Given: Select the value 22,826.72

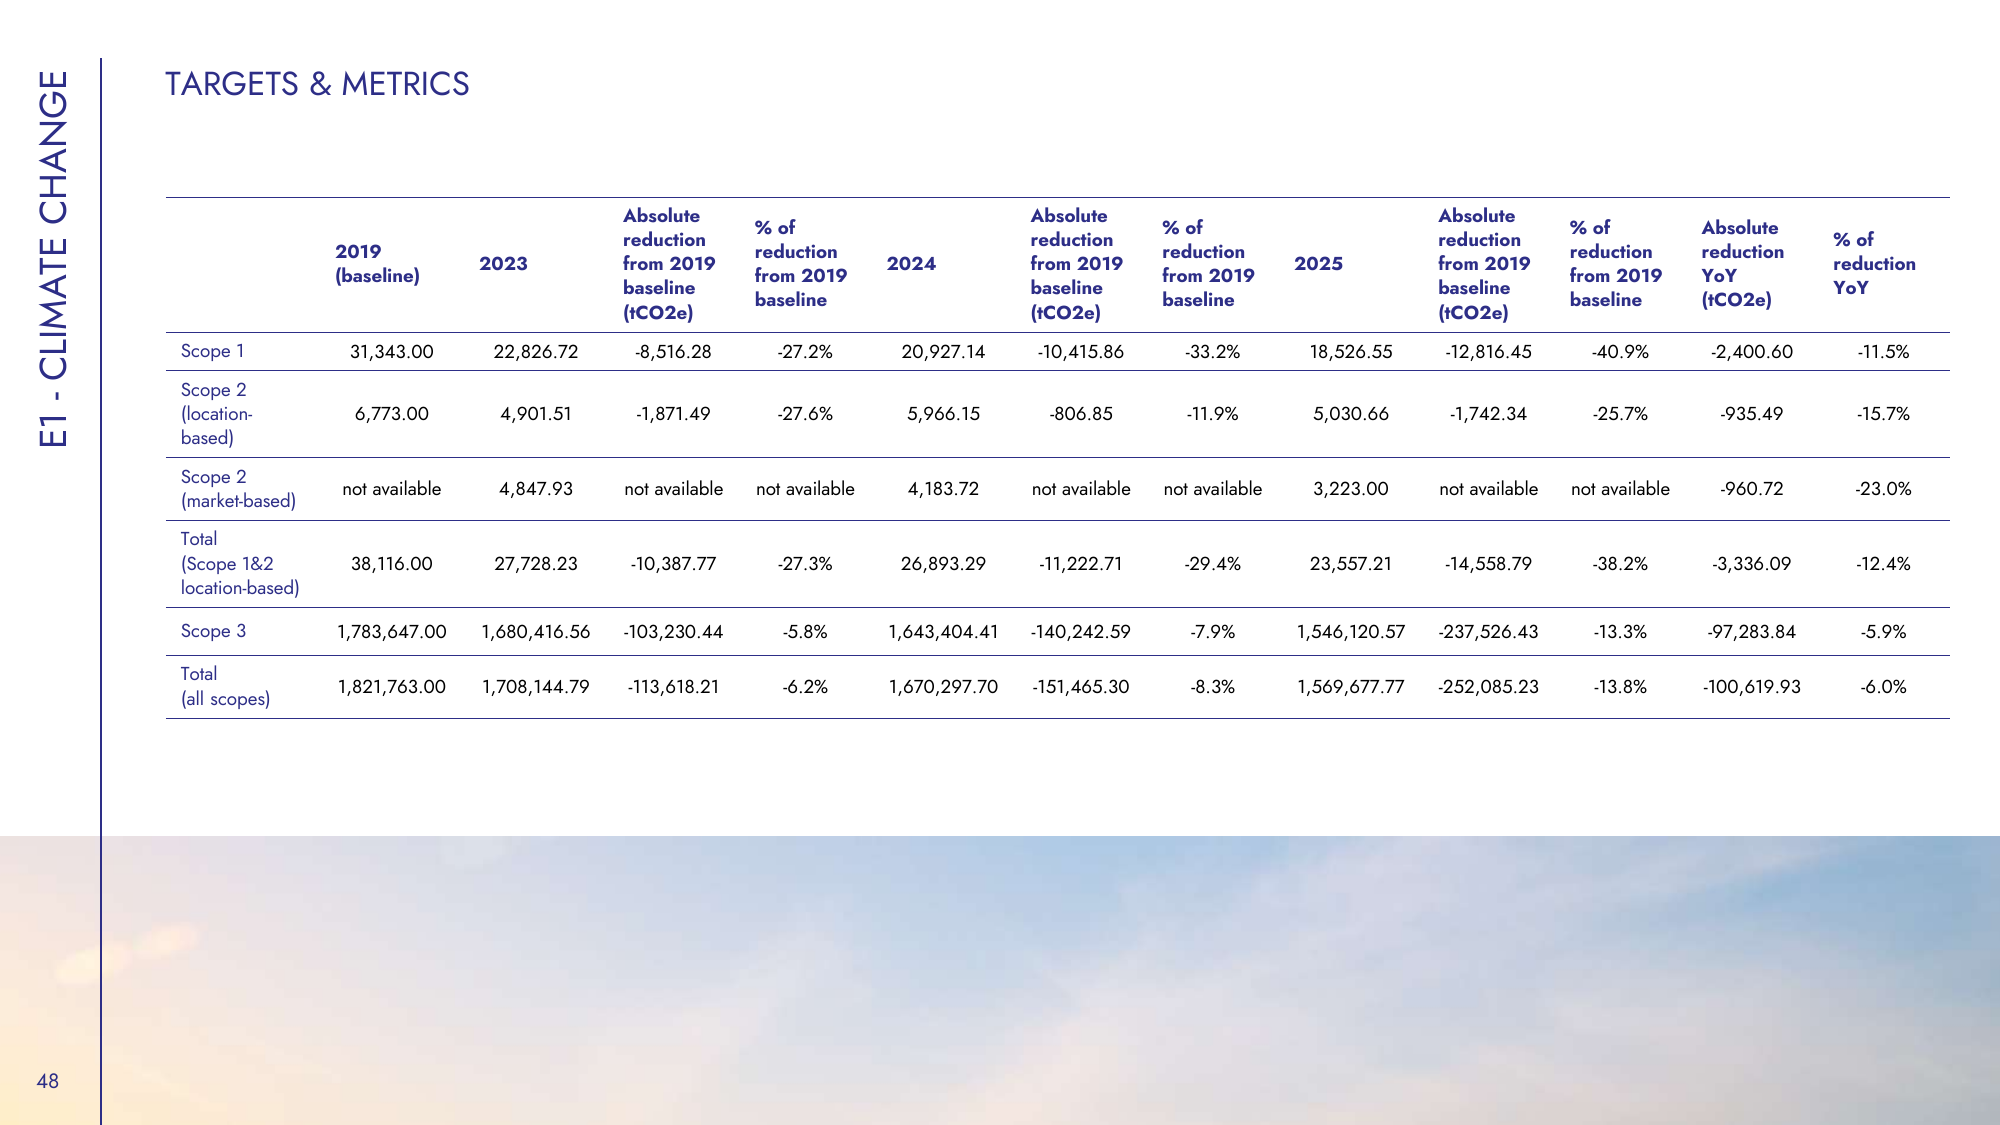Looking at the screenshot, I should click(536, 352).
